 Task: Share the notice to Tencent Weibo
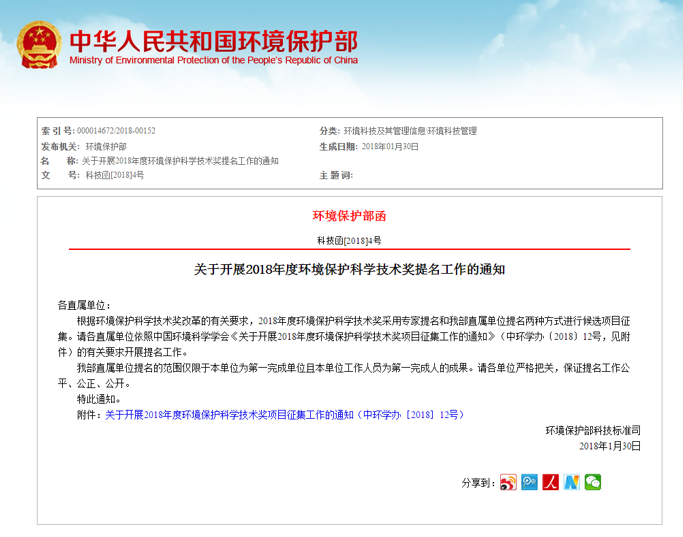click(x=528, y=482)
